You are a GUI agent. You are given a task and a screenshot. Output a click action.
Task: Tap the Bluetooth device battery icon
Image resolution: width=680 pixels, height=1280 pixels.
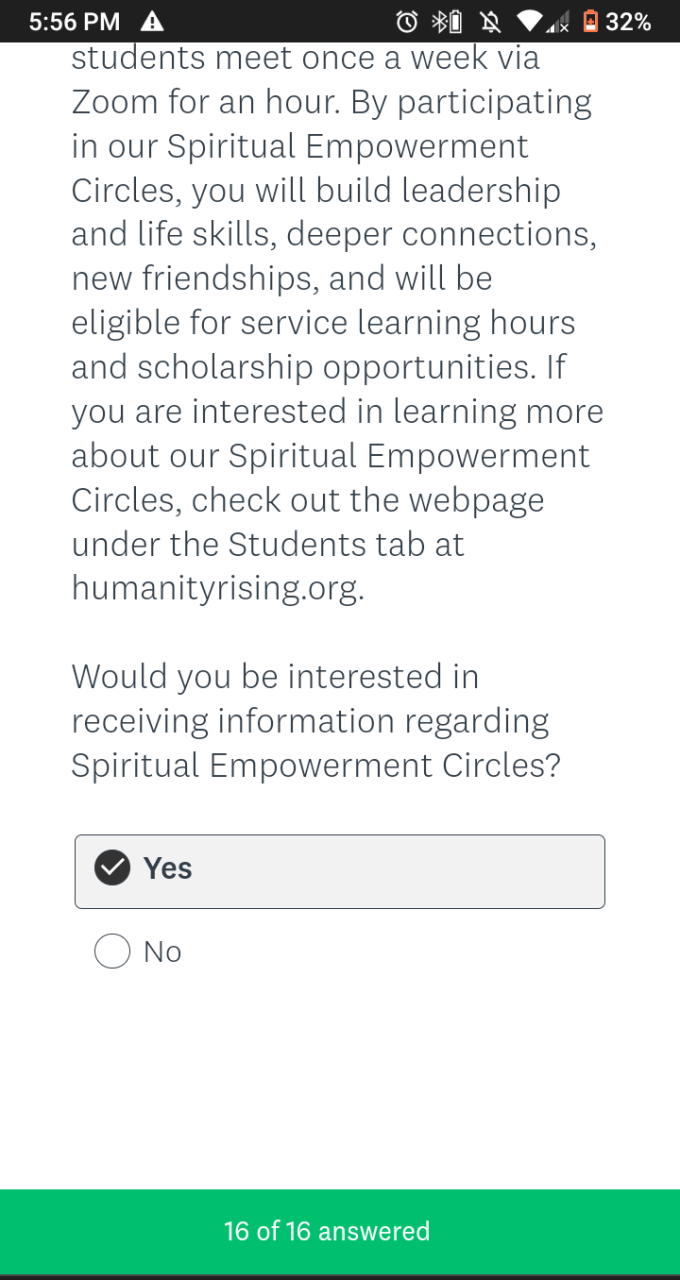tap(456, 21)
